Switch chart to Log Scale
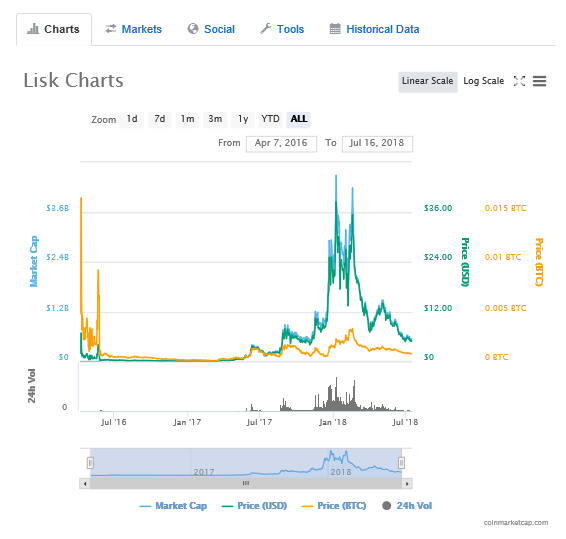The height and width of the screenshot is (539, 566). 483,81
